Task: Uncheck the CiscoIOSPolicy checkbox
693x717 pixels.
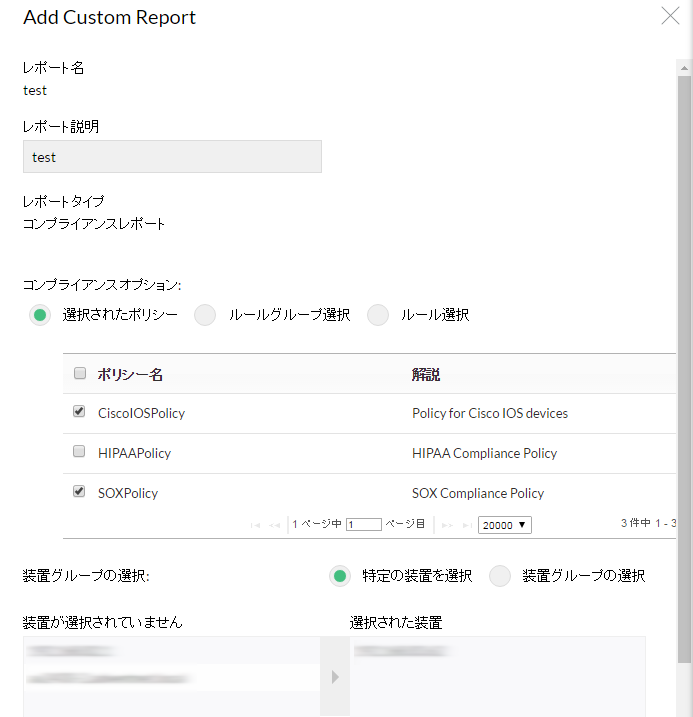Action: [80, 412]
